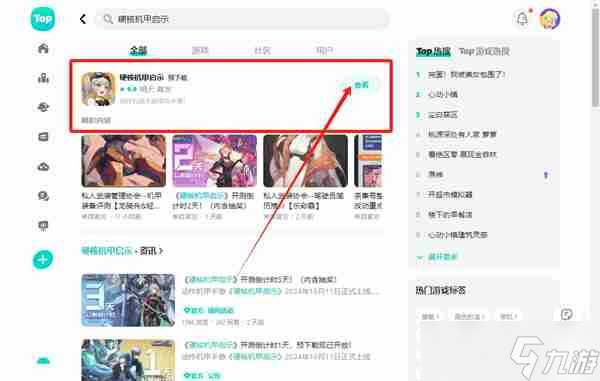Focus the search input field

[242, 19]
